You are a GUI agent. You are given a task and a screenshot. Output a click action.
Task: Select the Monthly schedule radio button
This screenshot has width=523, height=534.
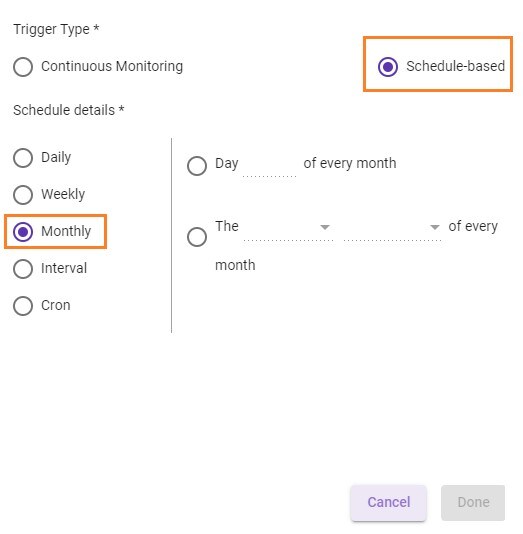23,232
